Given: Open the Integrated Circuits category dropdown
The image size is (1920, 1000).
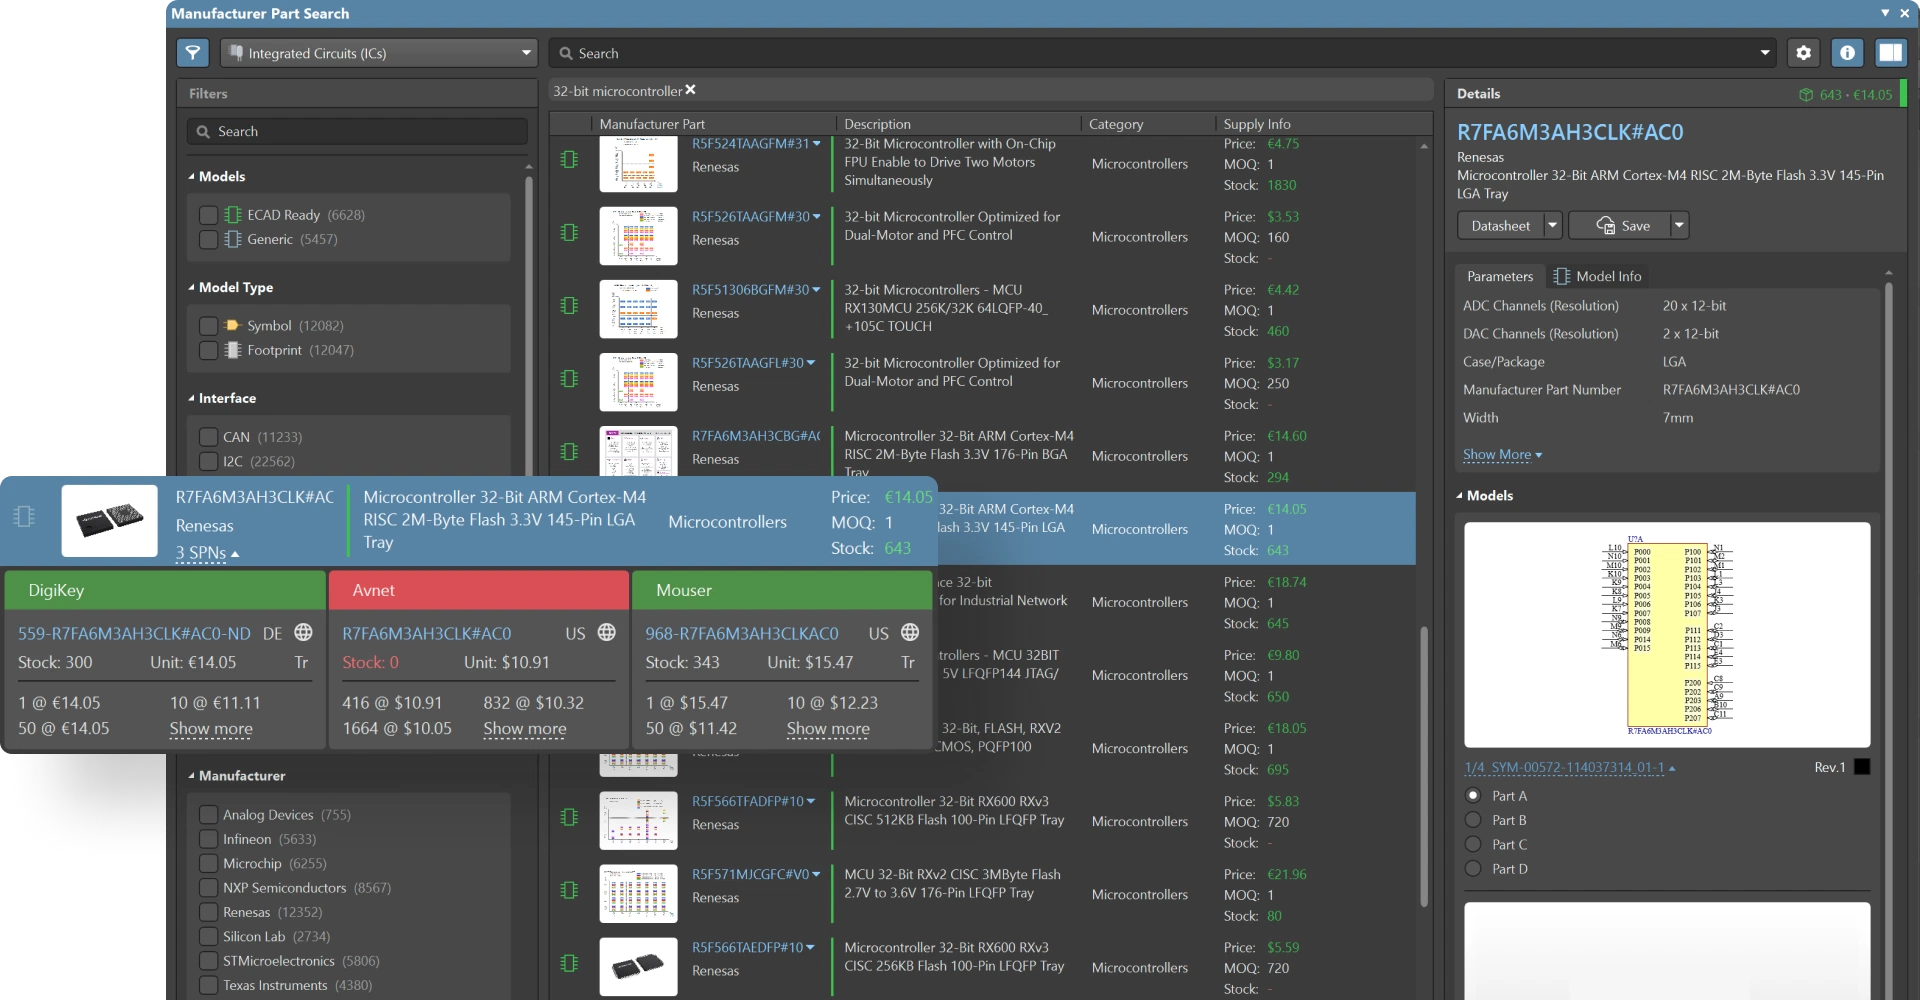Looking at the screenshot, I should coord(379,53).
